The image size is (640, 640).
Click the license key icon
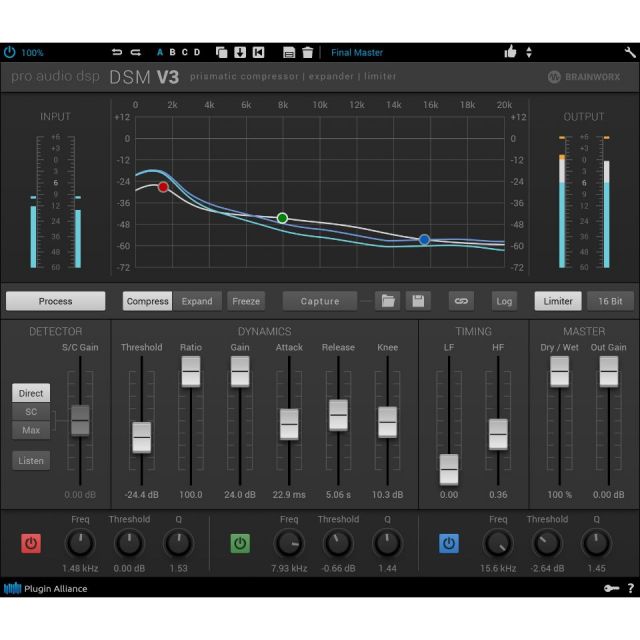pos(611,588)
